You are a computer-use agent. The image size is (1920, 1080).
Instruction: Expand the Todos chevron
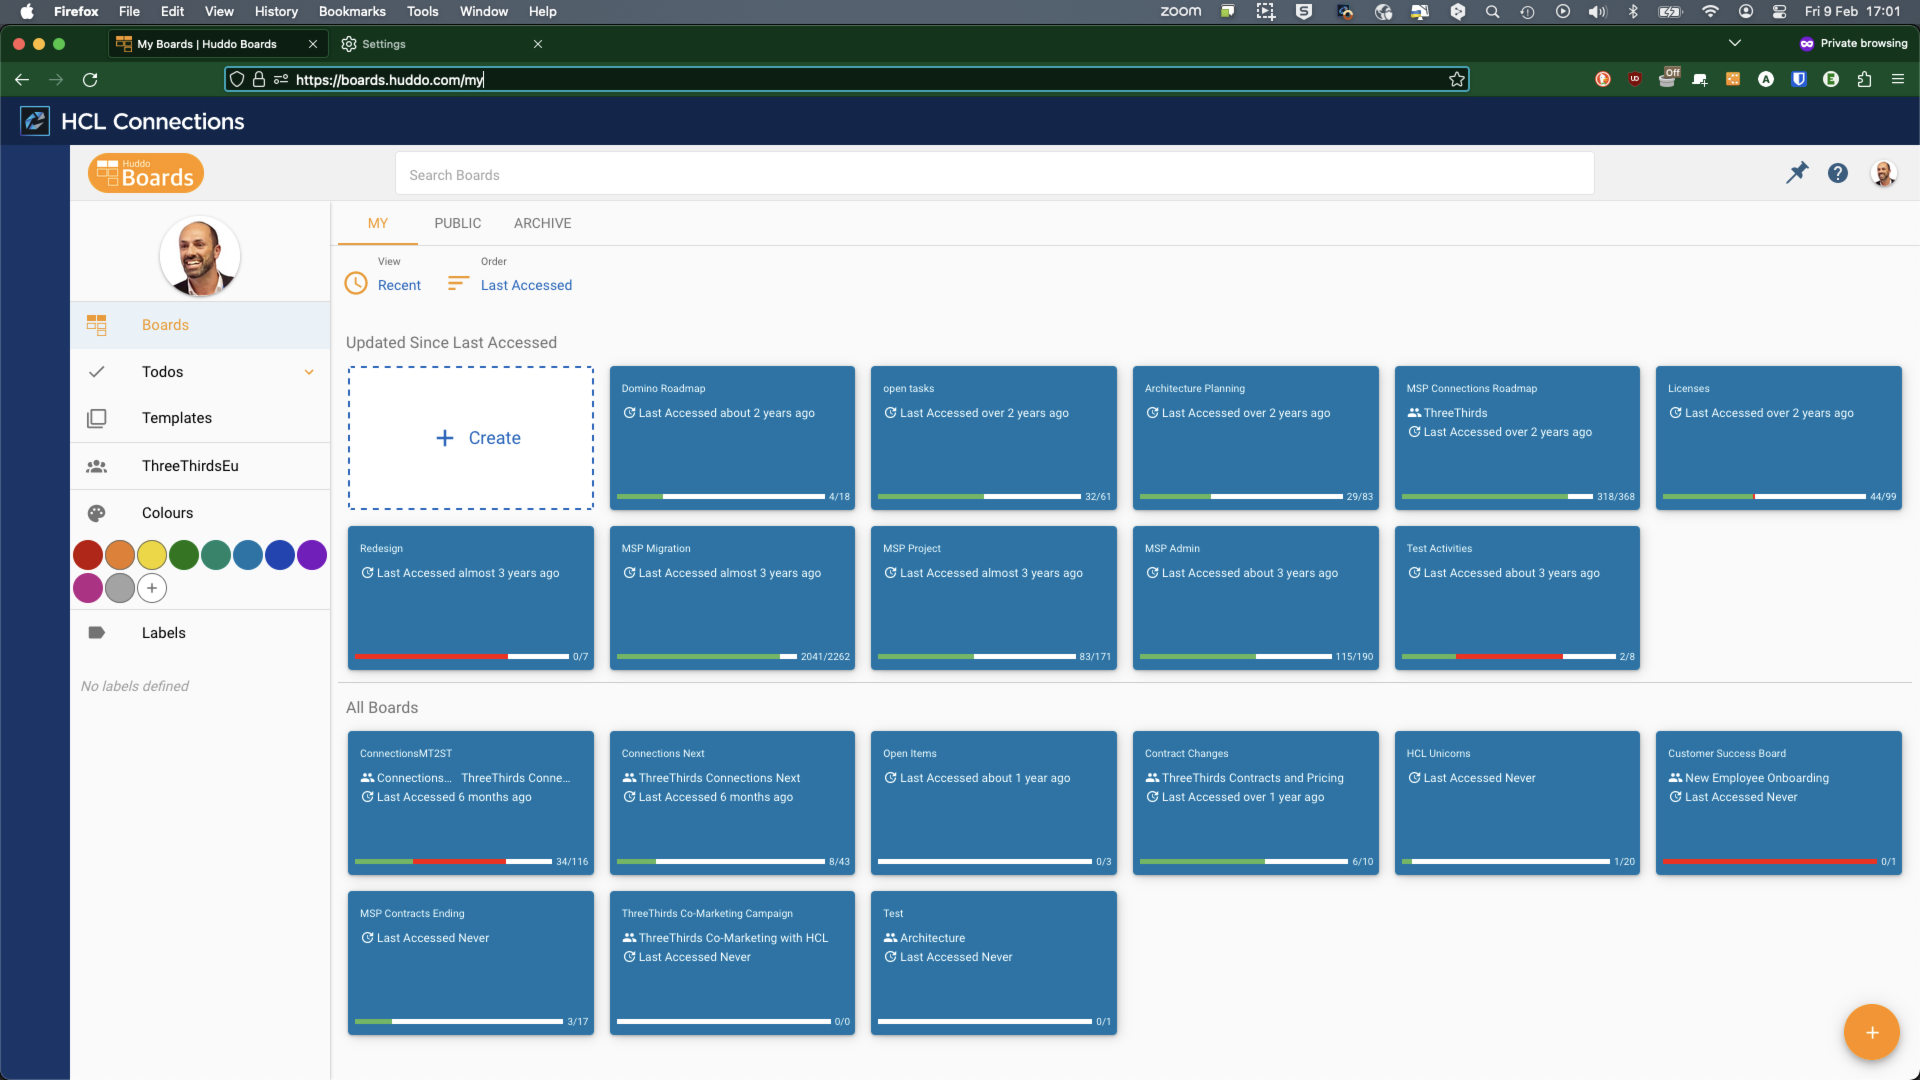click(309, 372)
